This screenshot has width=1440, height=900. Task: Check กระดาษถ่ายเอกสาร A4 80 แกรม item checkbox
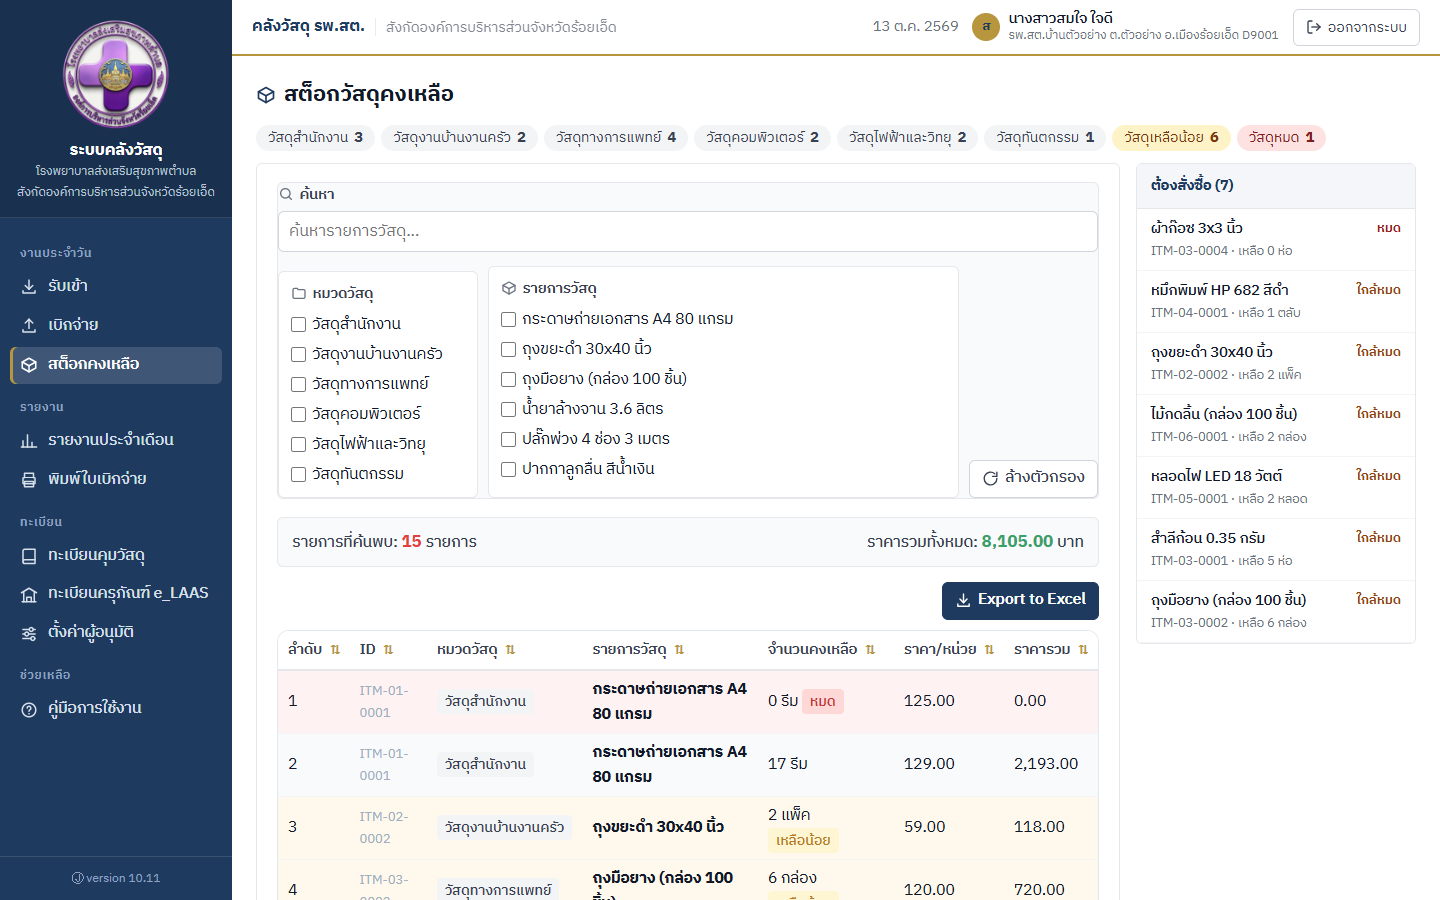[508, 319]
